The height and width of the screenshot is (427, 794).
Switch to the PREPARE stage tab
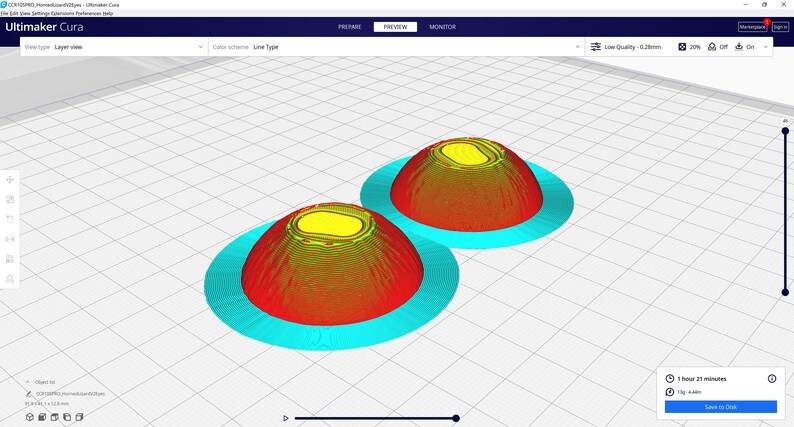[350, 27]
